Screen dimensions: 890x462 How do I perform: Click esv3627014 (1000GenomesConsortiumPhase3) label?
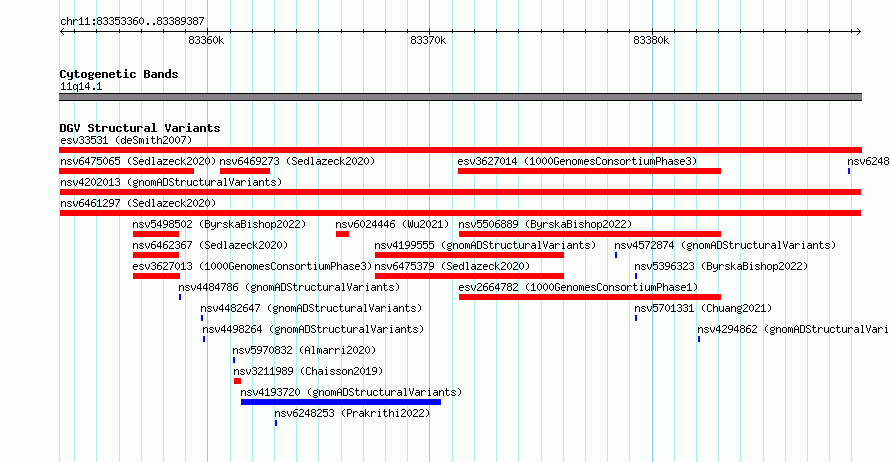(x=577, y=161)
